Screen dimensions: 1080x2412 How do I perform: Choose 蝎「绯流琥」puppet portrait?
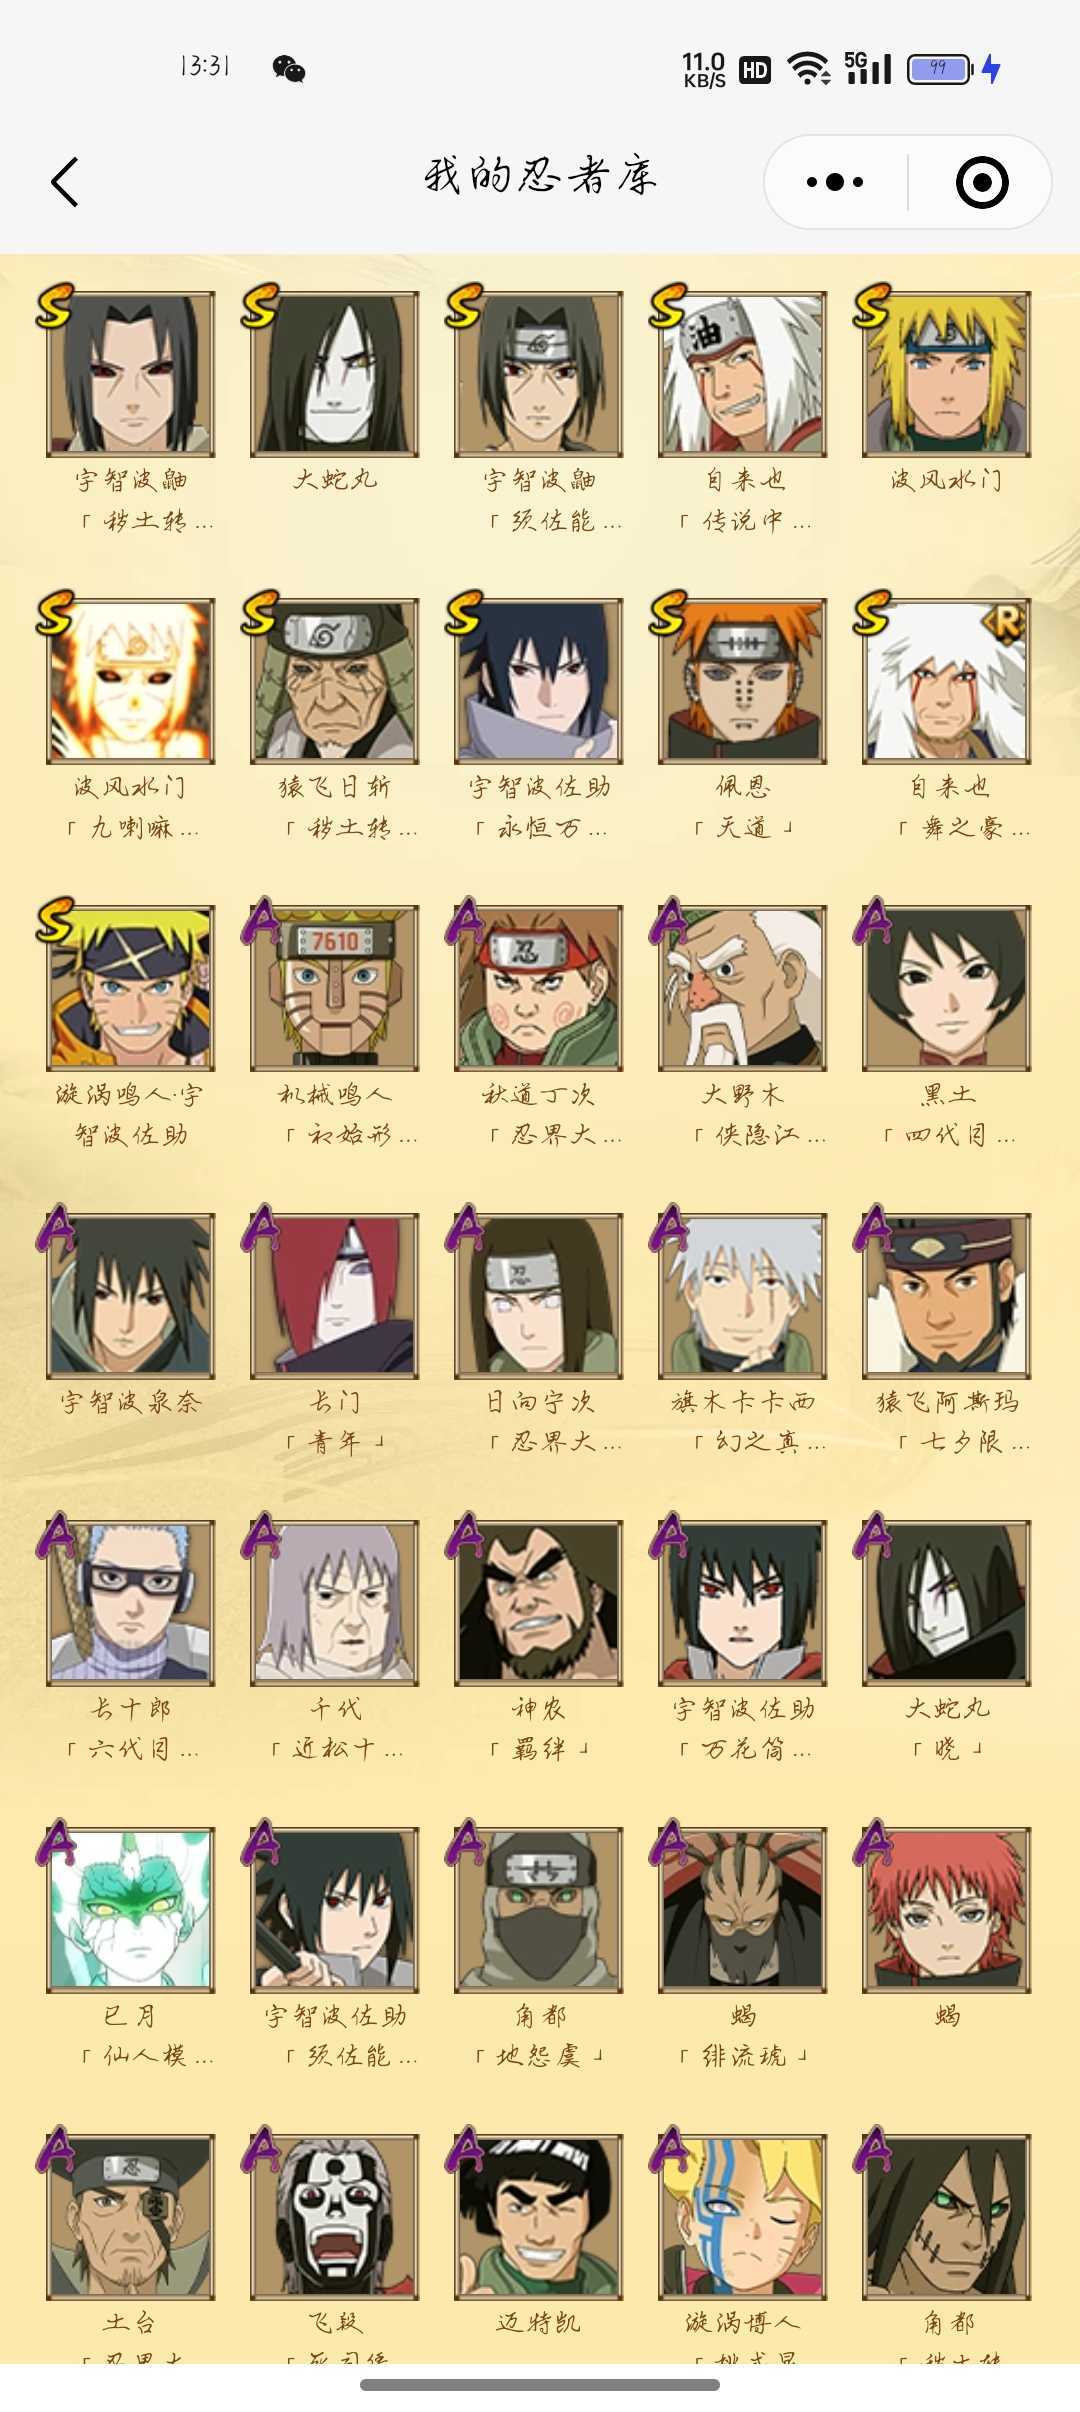pyautogui.click(x=742, y=1909)
